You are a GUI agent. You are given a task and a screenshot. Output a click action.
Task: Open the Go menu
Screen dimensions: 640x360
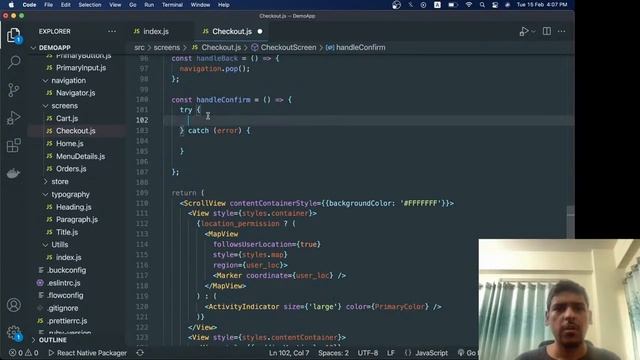coord(133,5)
